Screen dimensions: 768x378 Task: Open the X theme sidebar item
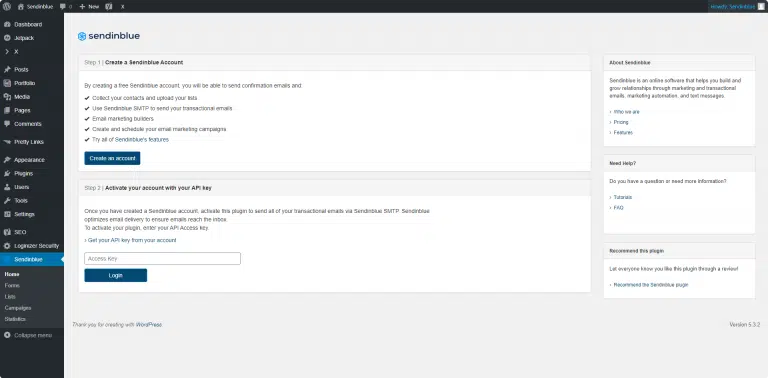click(x=32, y=51)
